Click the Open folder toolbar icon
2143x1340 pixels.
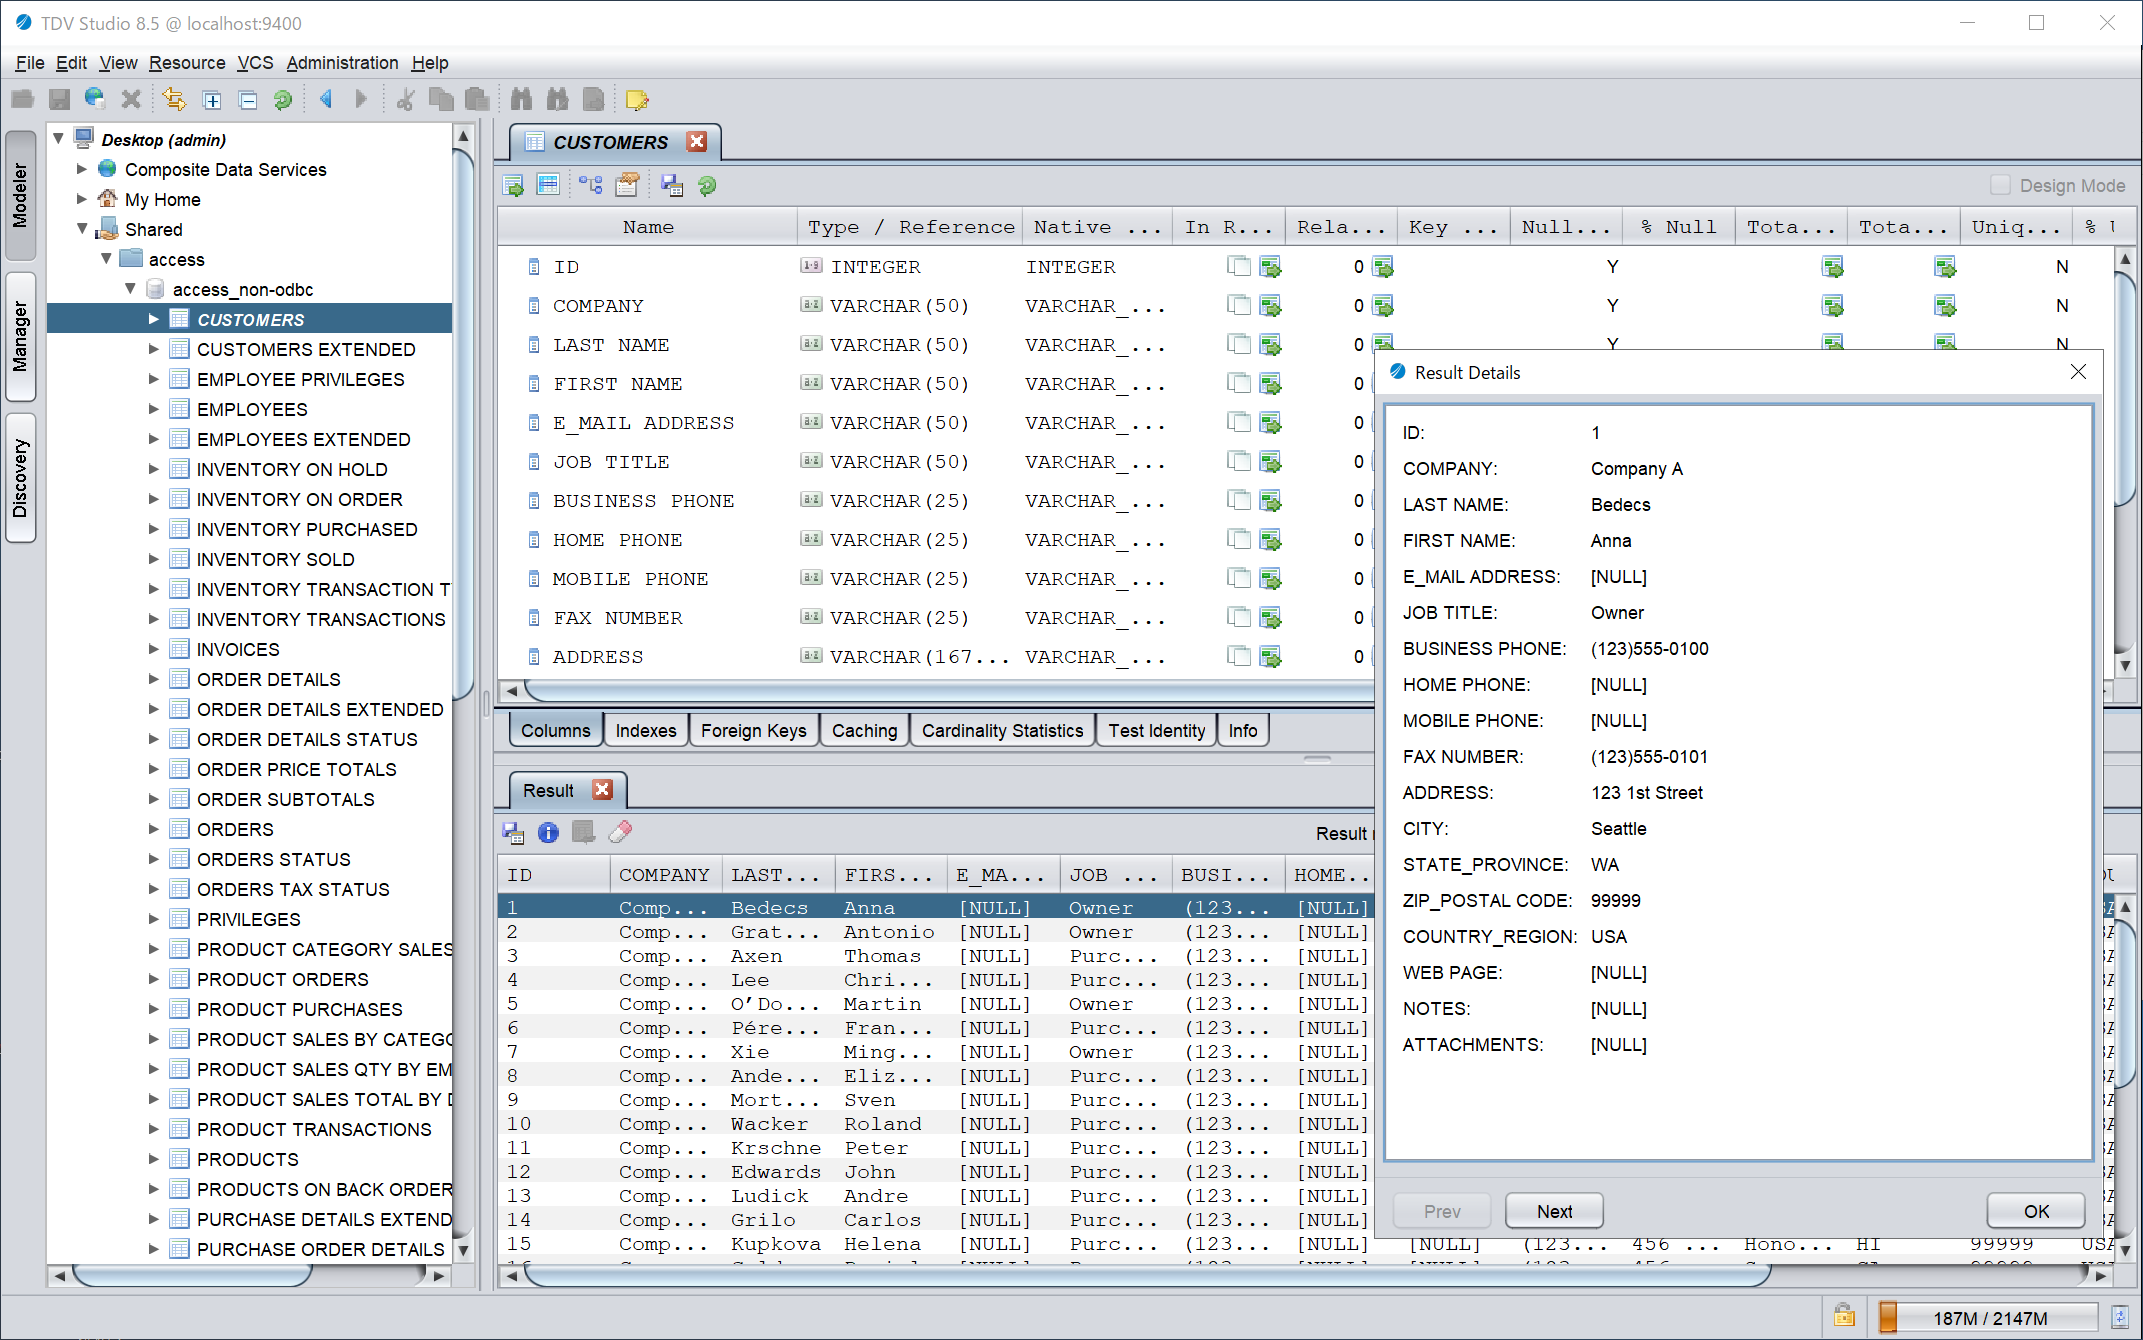[x=23, y=99]
